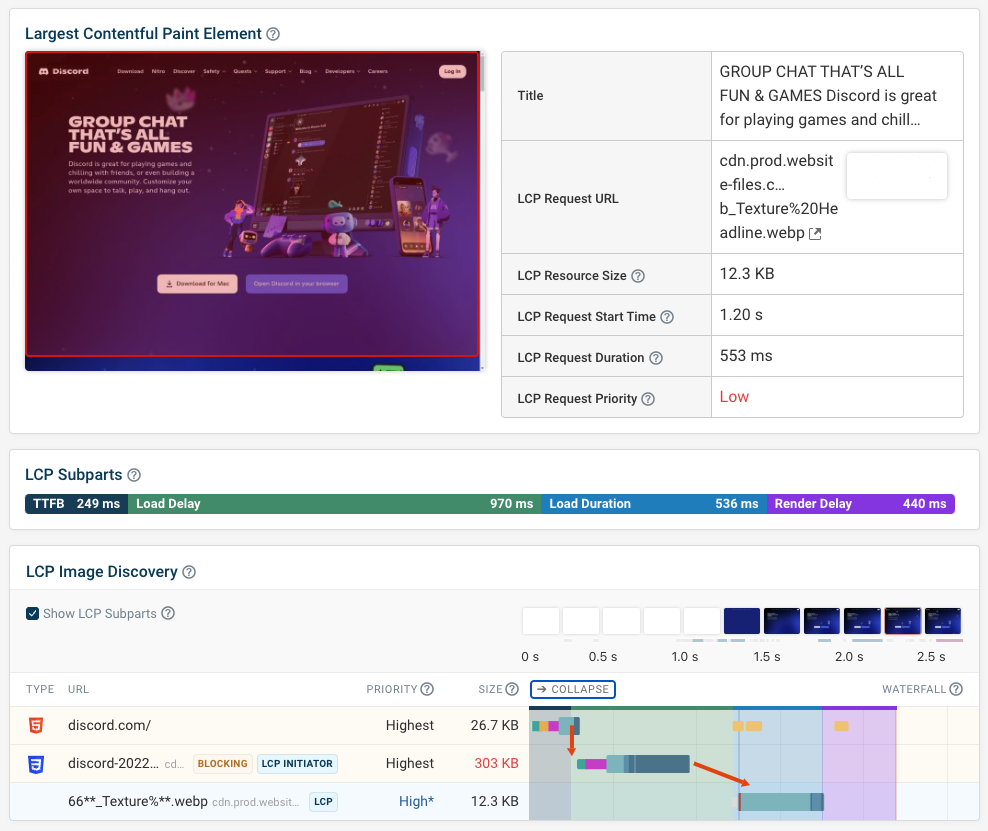Click help icon beside LCP Resource Size
Image resolution: width=988 pixels, height=831 pixels.
click(x=638, y=276)
